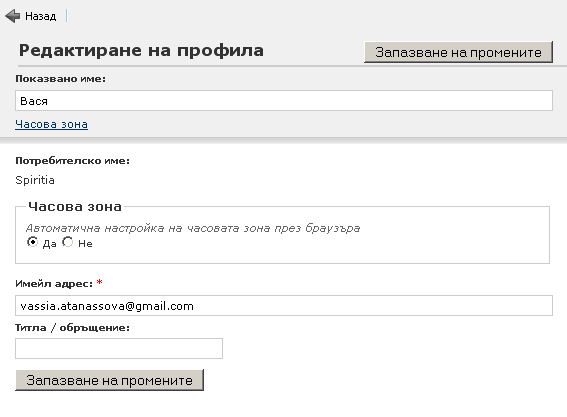Click the Да option label text
567x417 pixels.
click(50, 244)
